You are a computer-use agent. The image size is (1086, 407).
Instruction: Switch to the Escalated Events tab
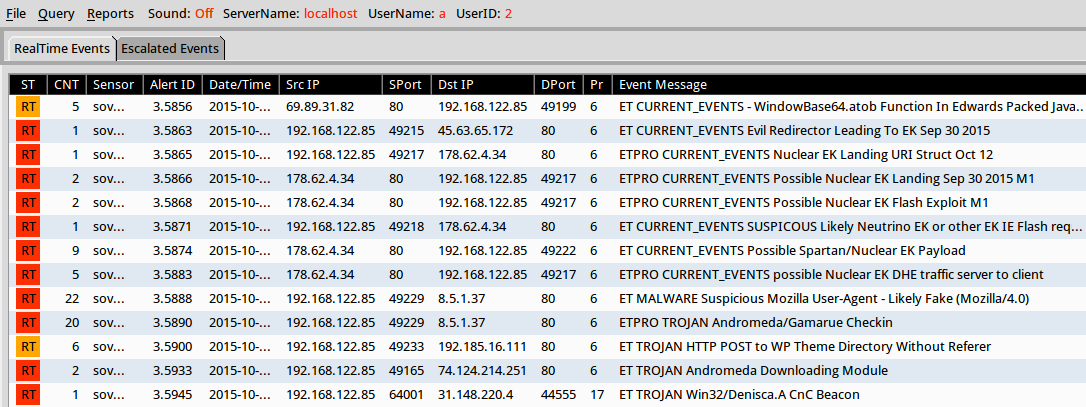coord(170,48)
